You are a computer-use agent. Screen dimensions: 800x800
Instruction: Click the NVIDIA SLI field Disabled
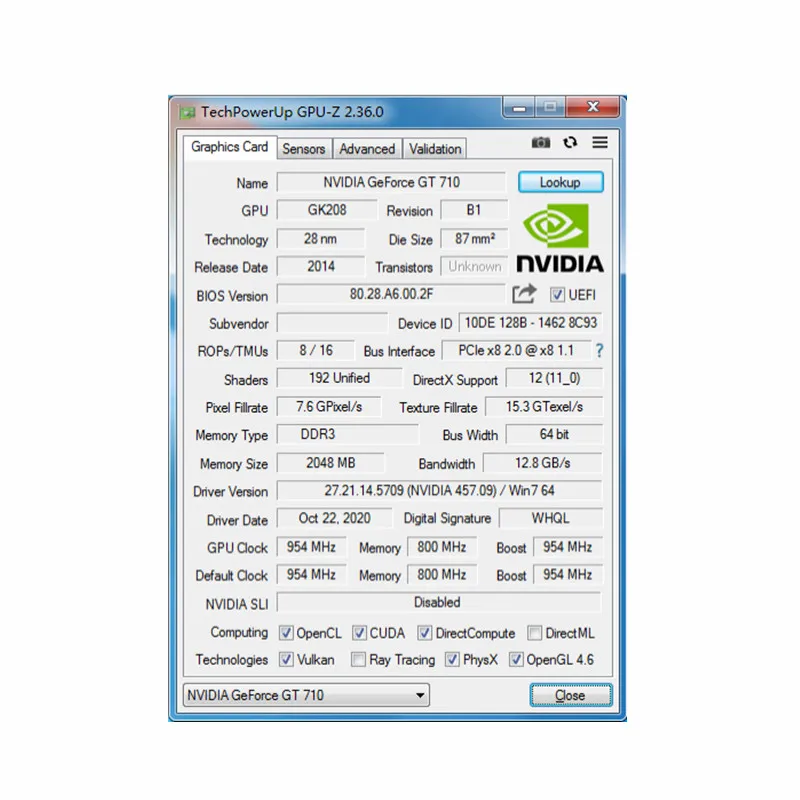coord(439,603)
